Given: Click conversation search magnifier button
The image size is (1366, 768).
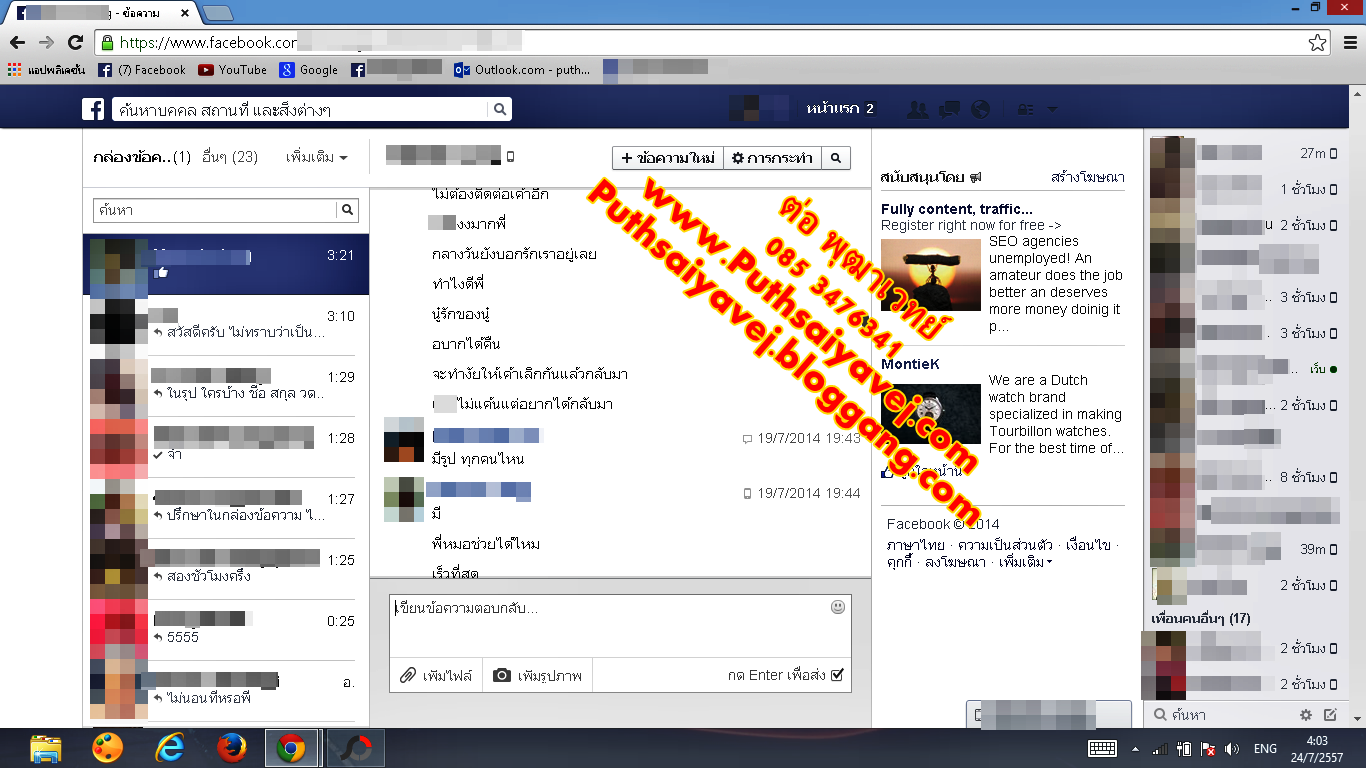Looking at the screenshot, I should 836,158.
